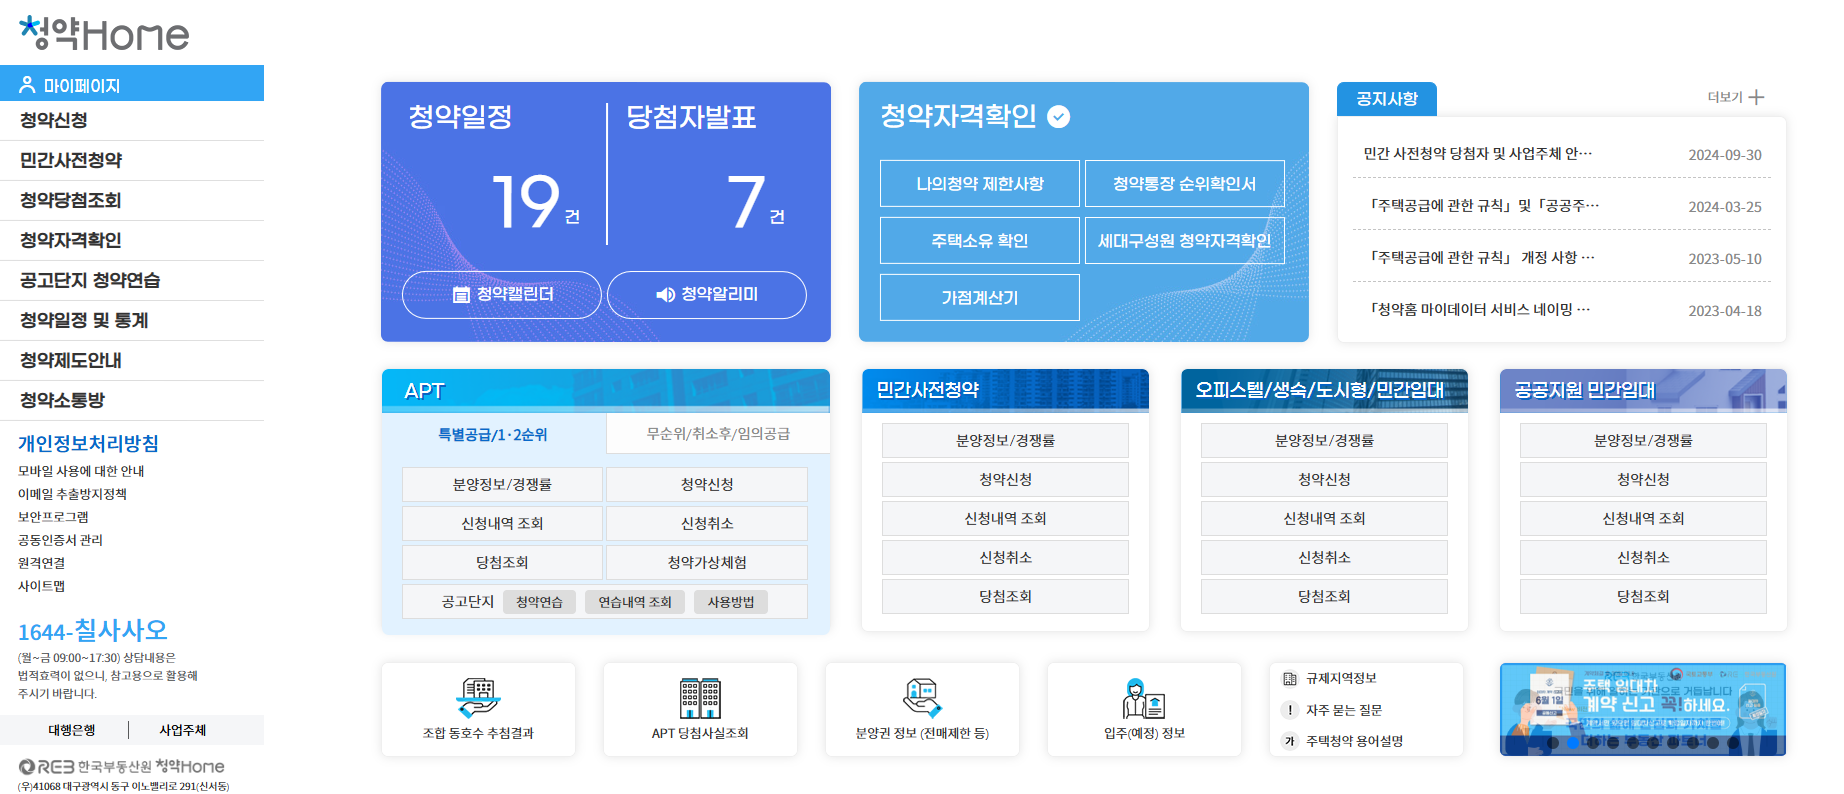Image resolution: width=1844 pixels, height=794 pixels.
Task: Open 분양권 정보 (전매제한 등) icon
Action: tap(922, 698)
